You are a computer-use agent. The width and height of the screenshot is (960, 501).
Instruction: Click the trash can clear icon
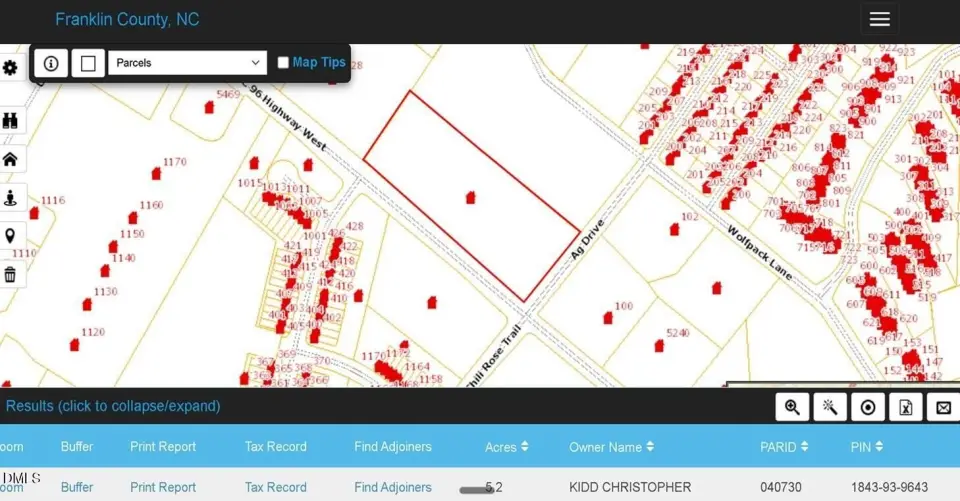(x=11, y=274)
